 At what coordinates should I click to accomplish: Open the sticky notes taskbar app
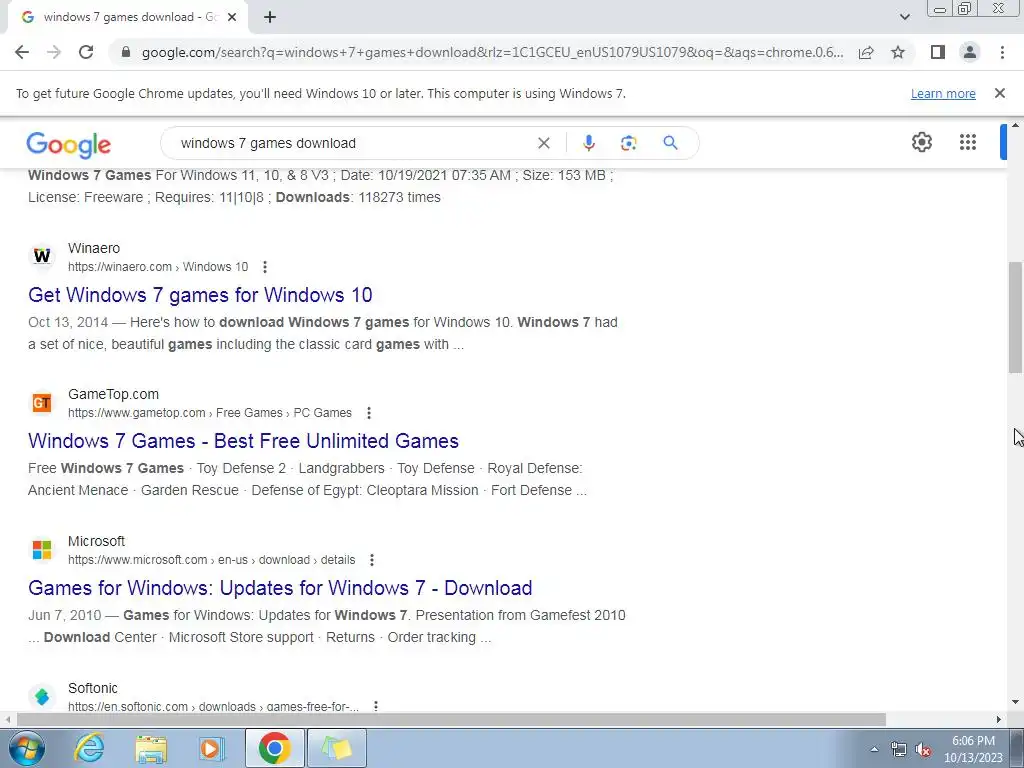(x=337, y=748)
